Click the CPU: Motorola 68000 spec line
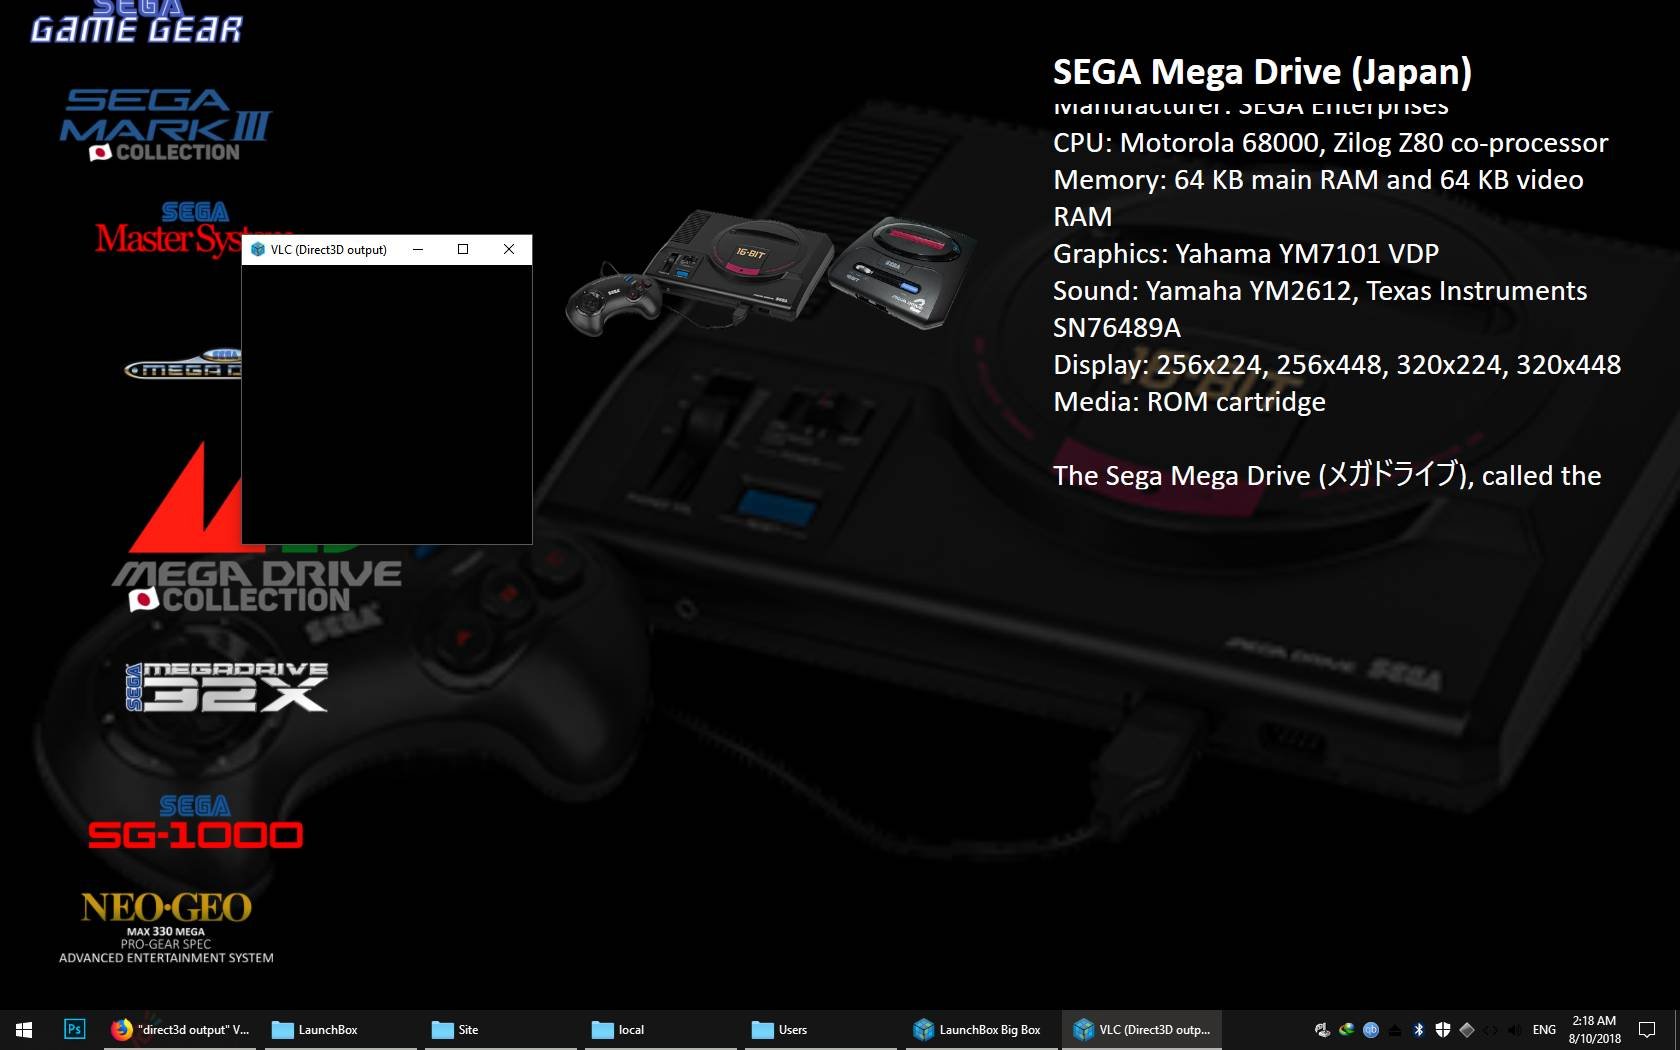The height and width of the screenshot is (1050, 1680). [1330, 143]
